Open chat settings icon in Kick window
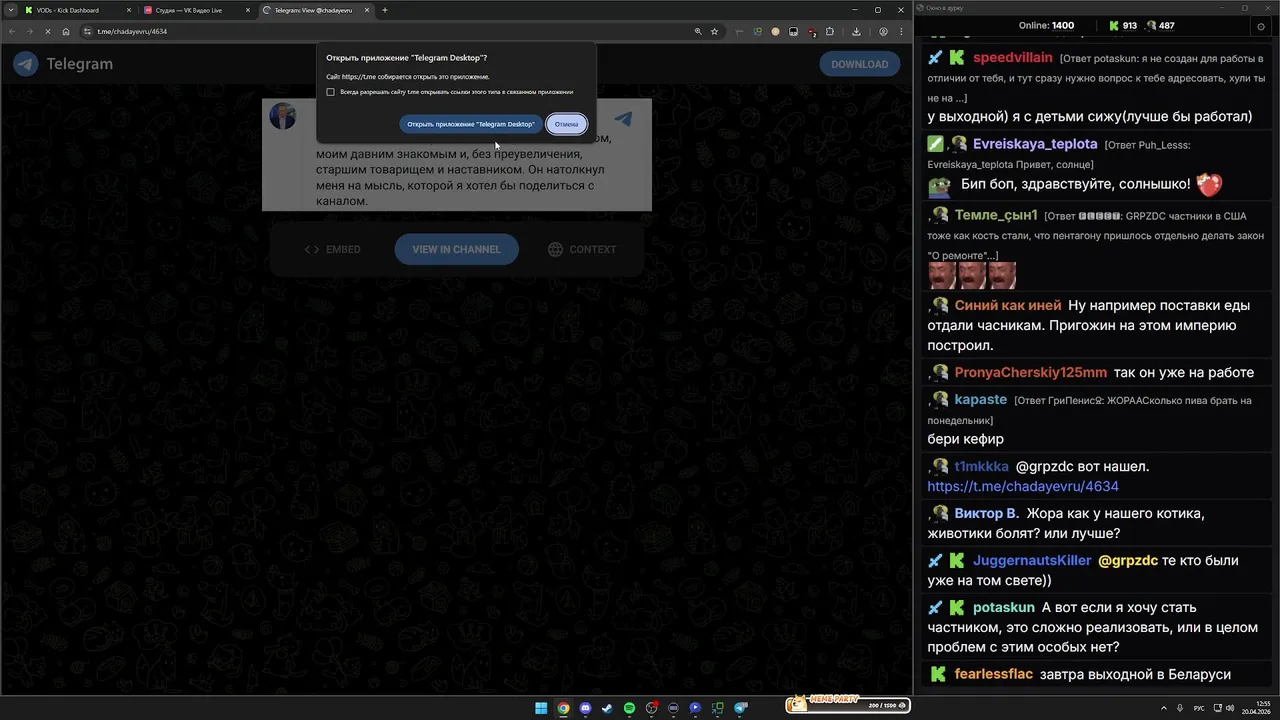The height and width of the screenshot is (720, 1280). click(x=1260, y=26)
